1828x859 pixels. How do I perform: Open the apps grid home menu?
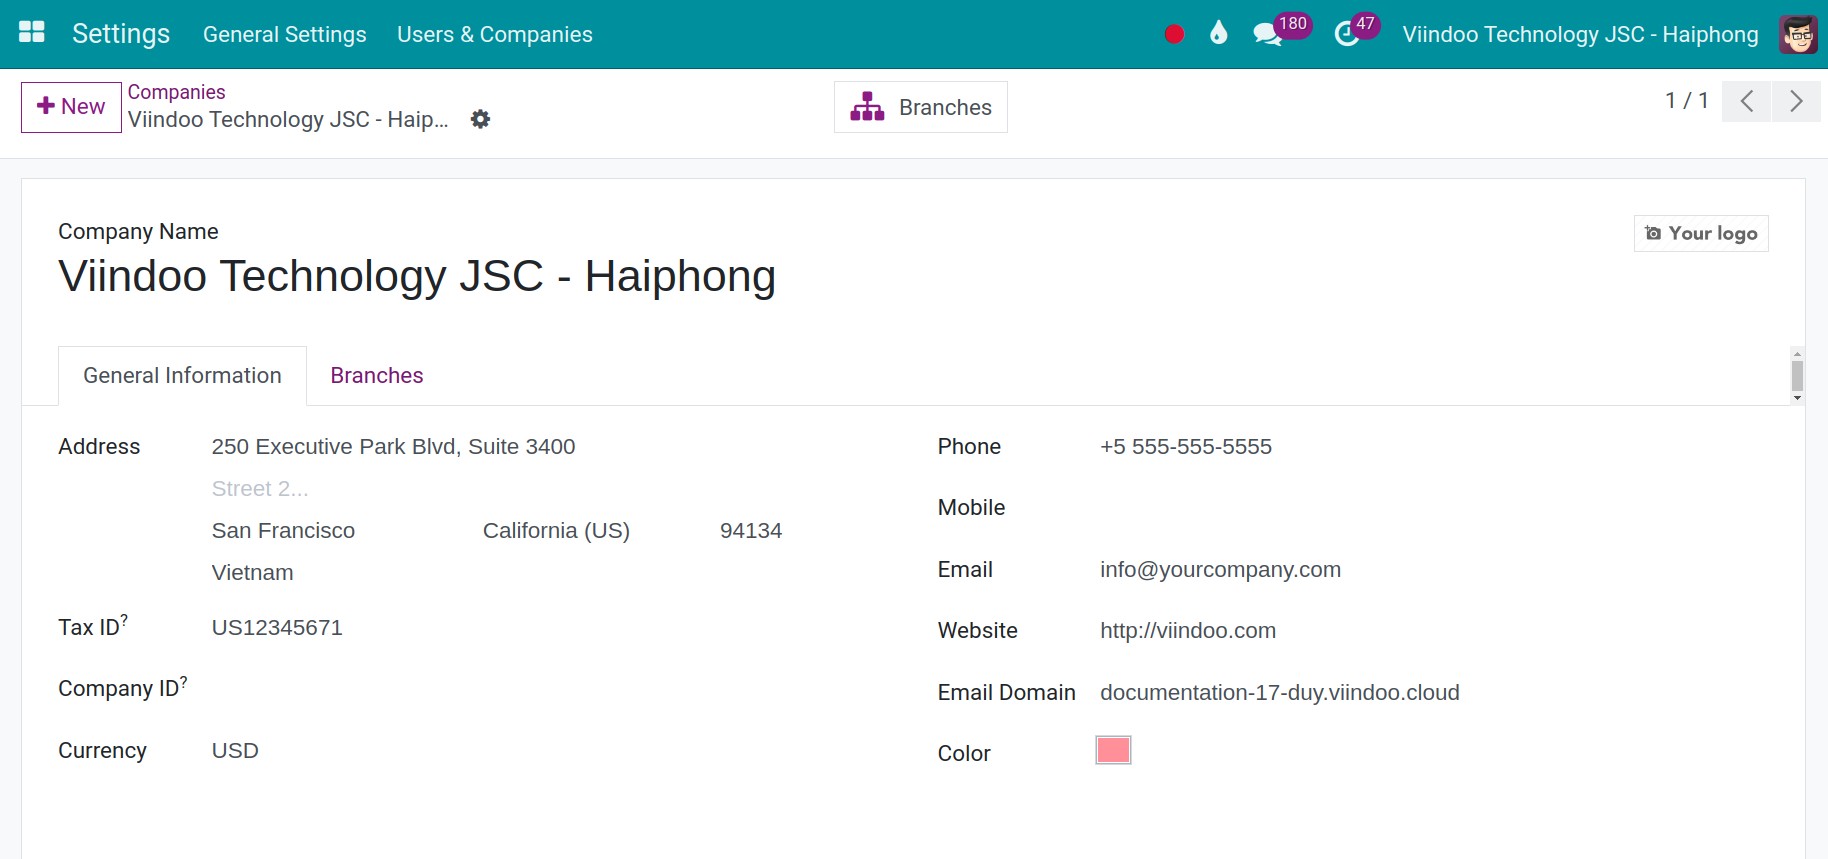[32, 33]
